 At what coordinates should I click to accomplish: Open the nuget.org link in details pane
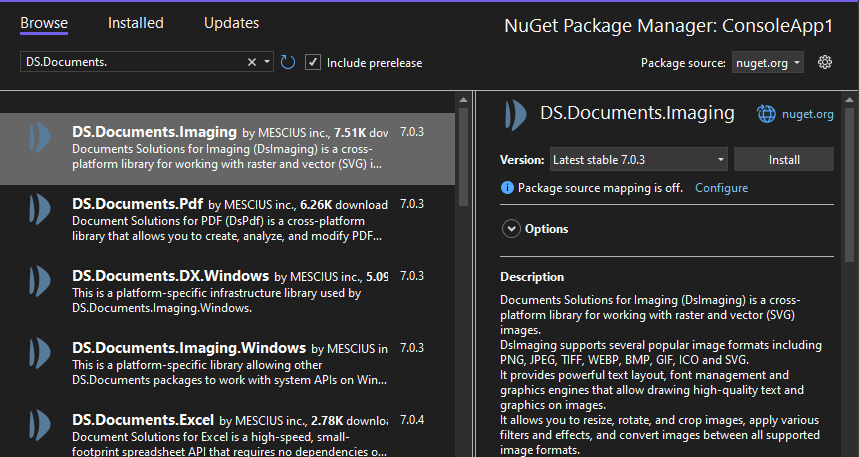tap(808, 114)
